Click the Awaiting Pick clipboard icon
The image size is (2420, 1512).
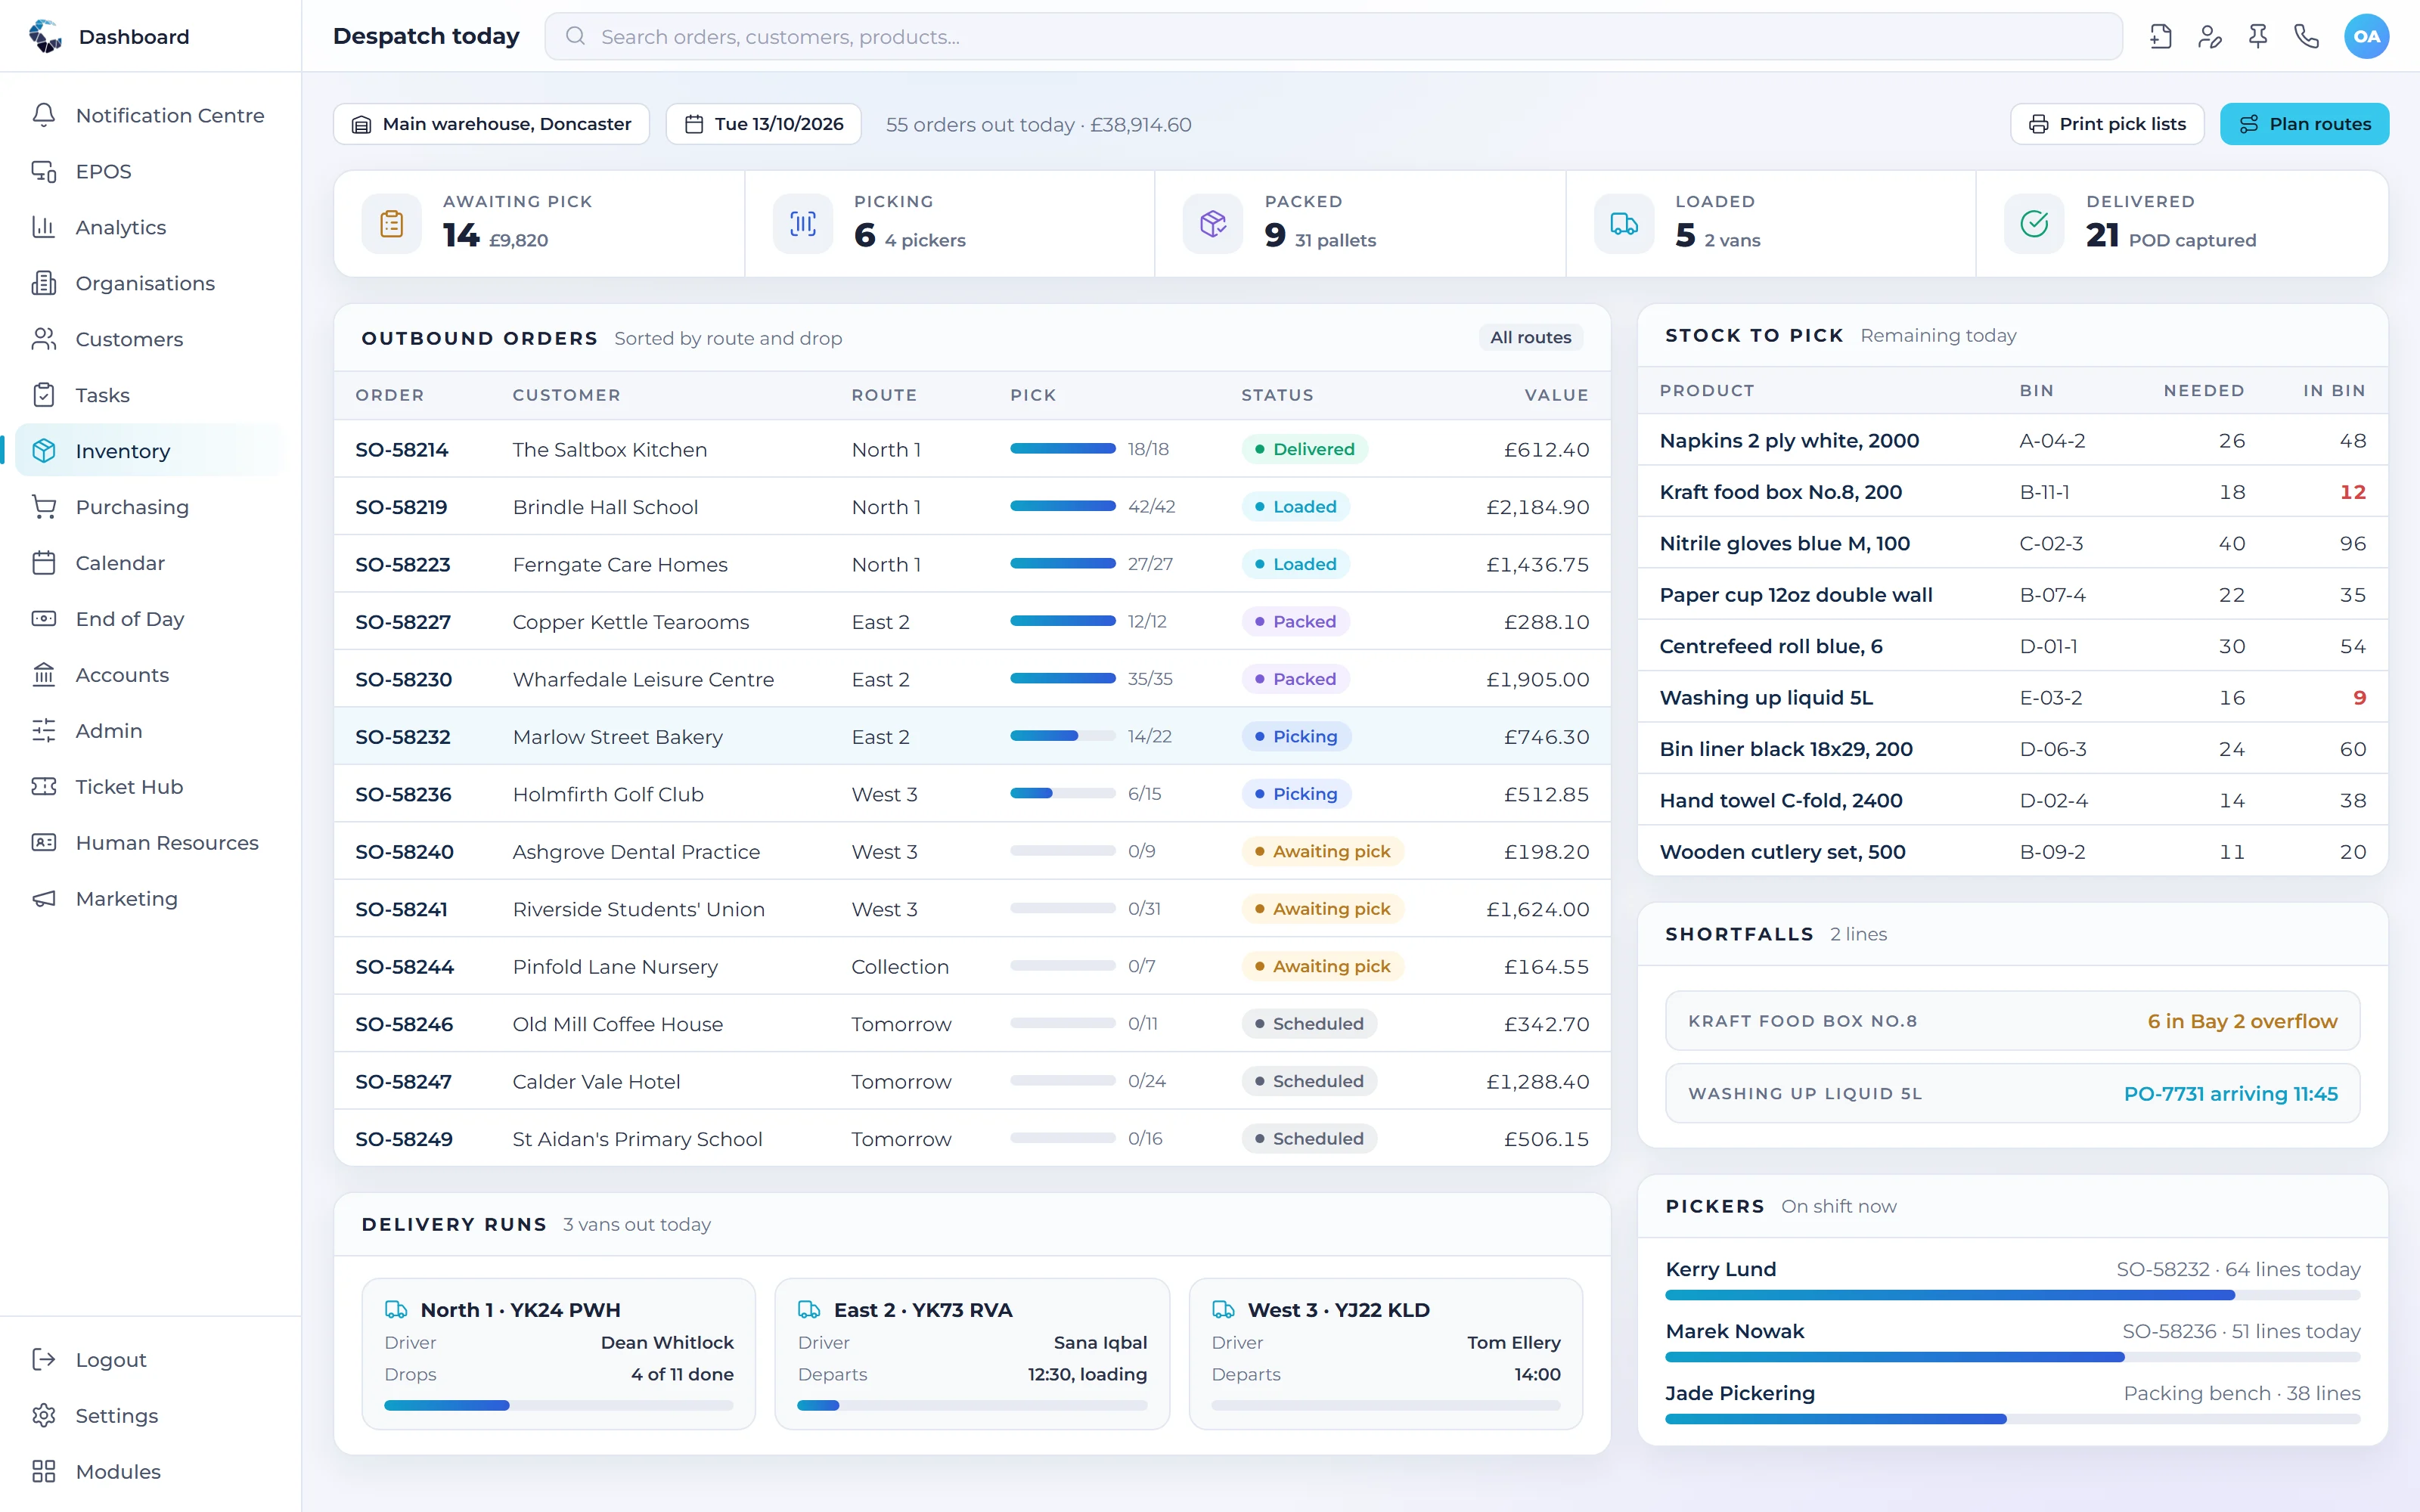392,223
